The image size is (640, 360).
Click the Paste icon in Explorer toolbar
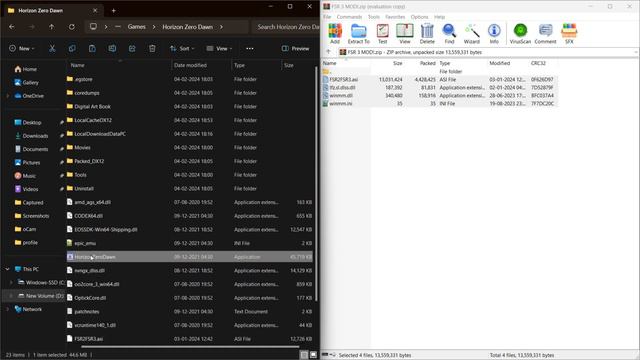(x=92, y=49)
